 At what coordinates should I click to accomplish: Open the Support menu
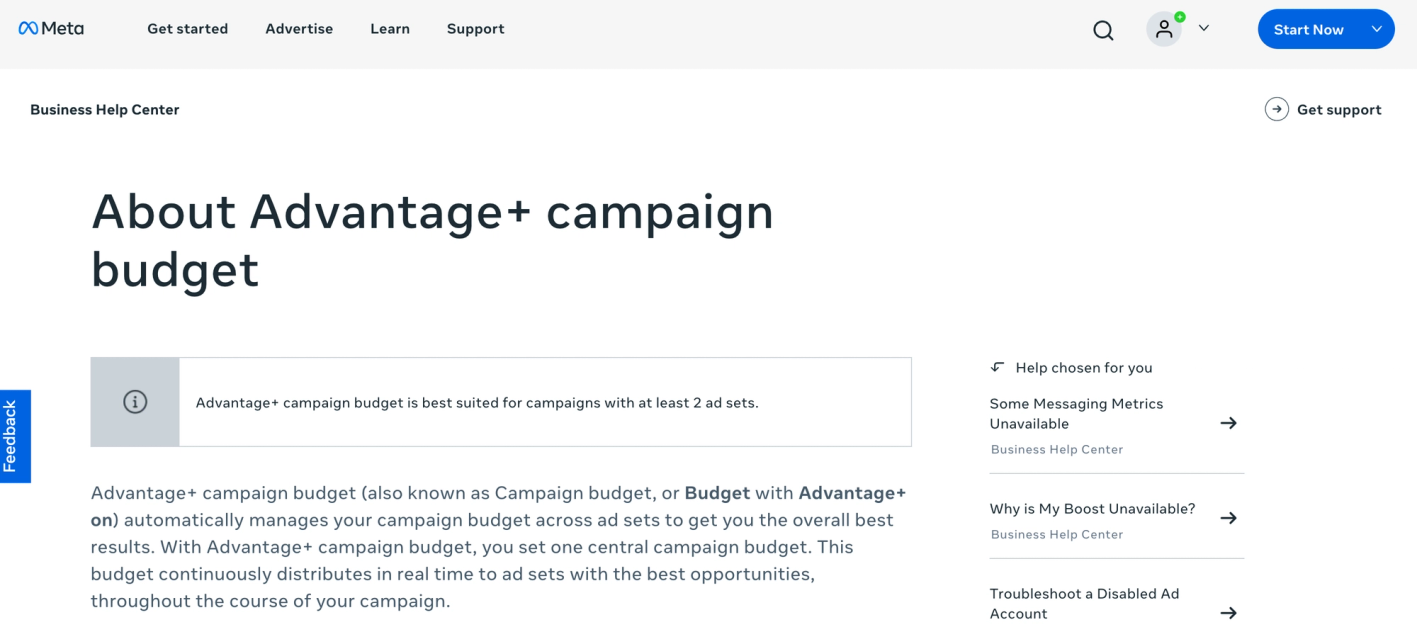pos(475,29)
